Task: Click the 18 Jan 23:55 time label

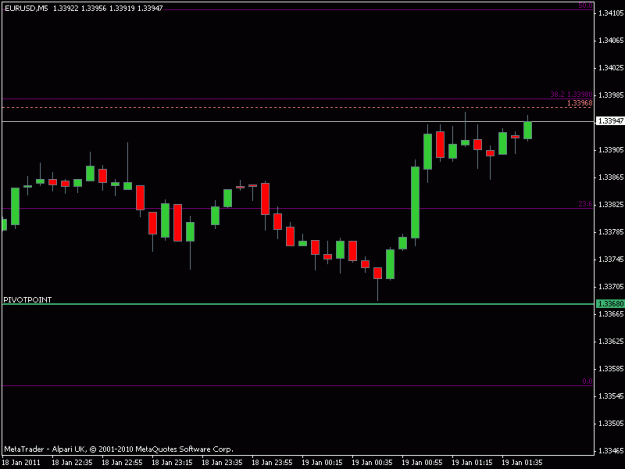Action: (x=272, y=463)
